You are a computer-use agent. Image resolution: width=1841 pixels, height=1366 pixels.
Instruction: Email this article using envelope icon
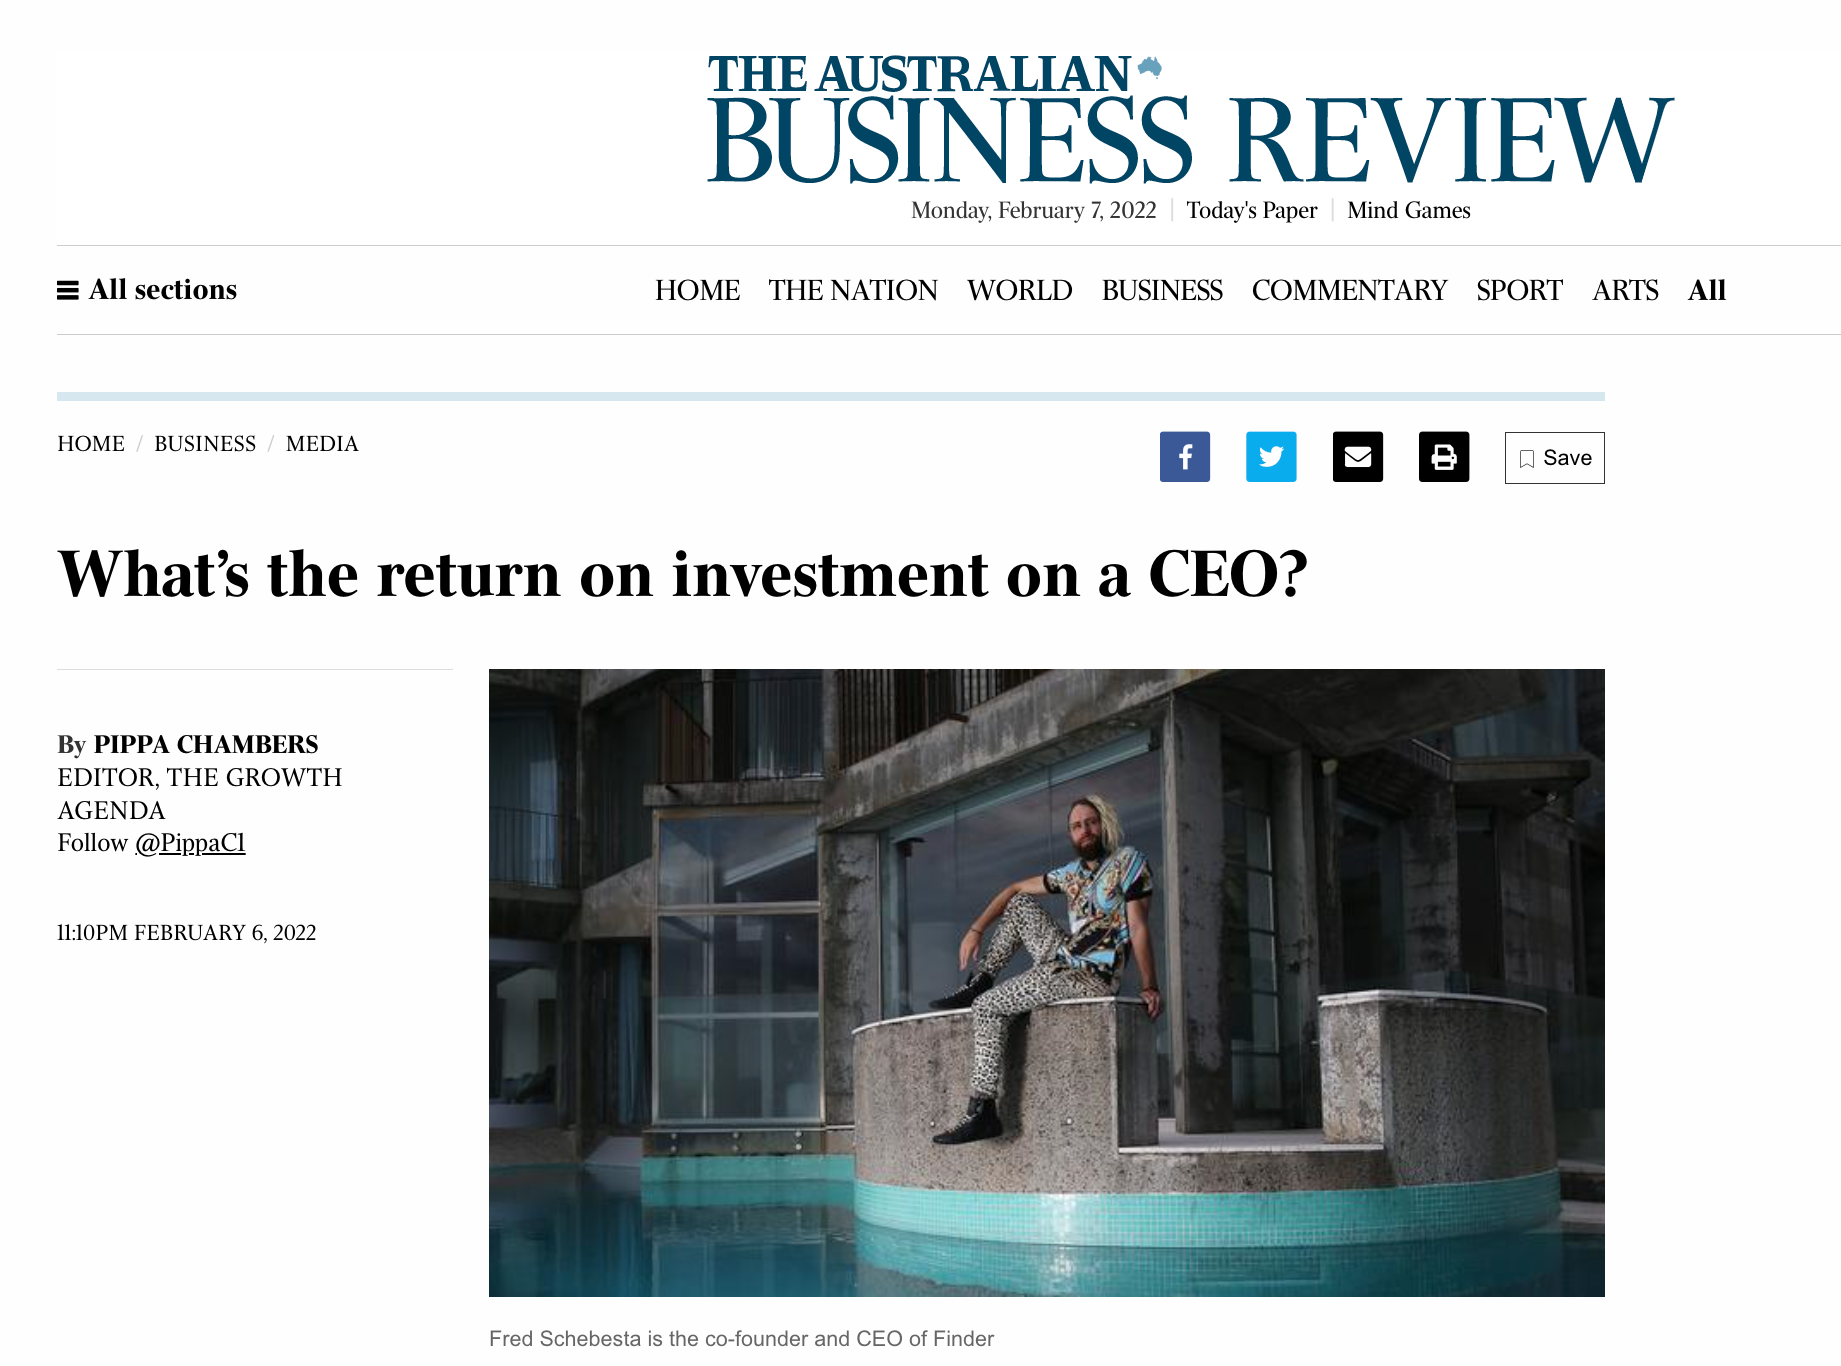pos(1357,457)
